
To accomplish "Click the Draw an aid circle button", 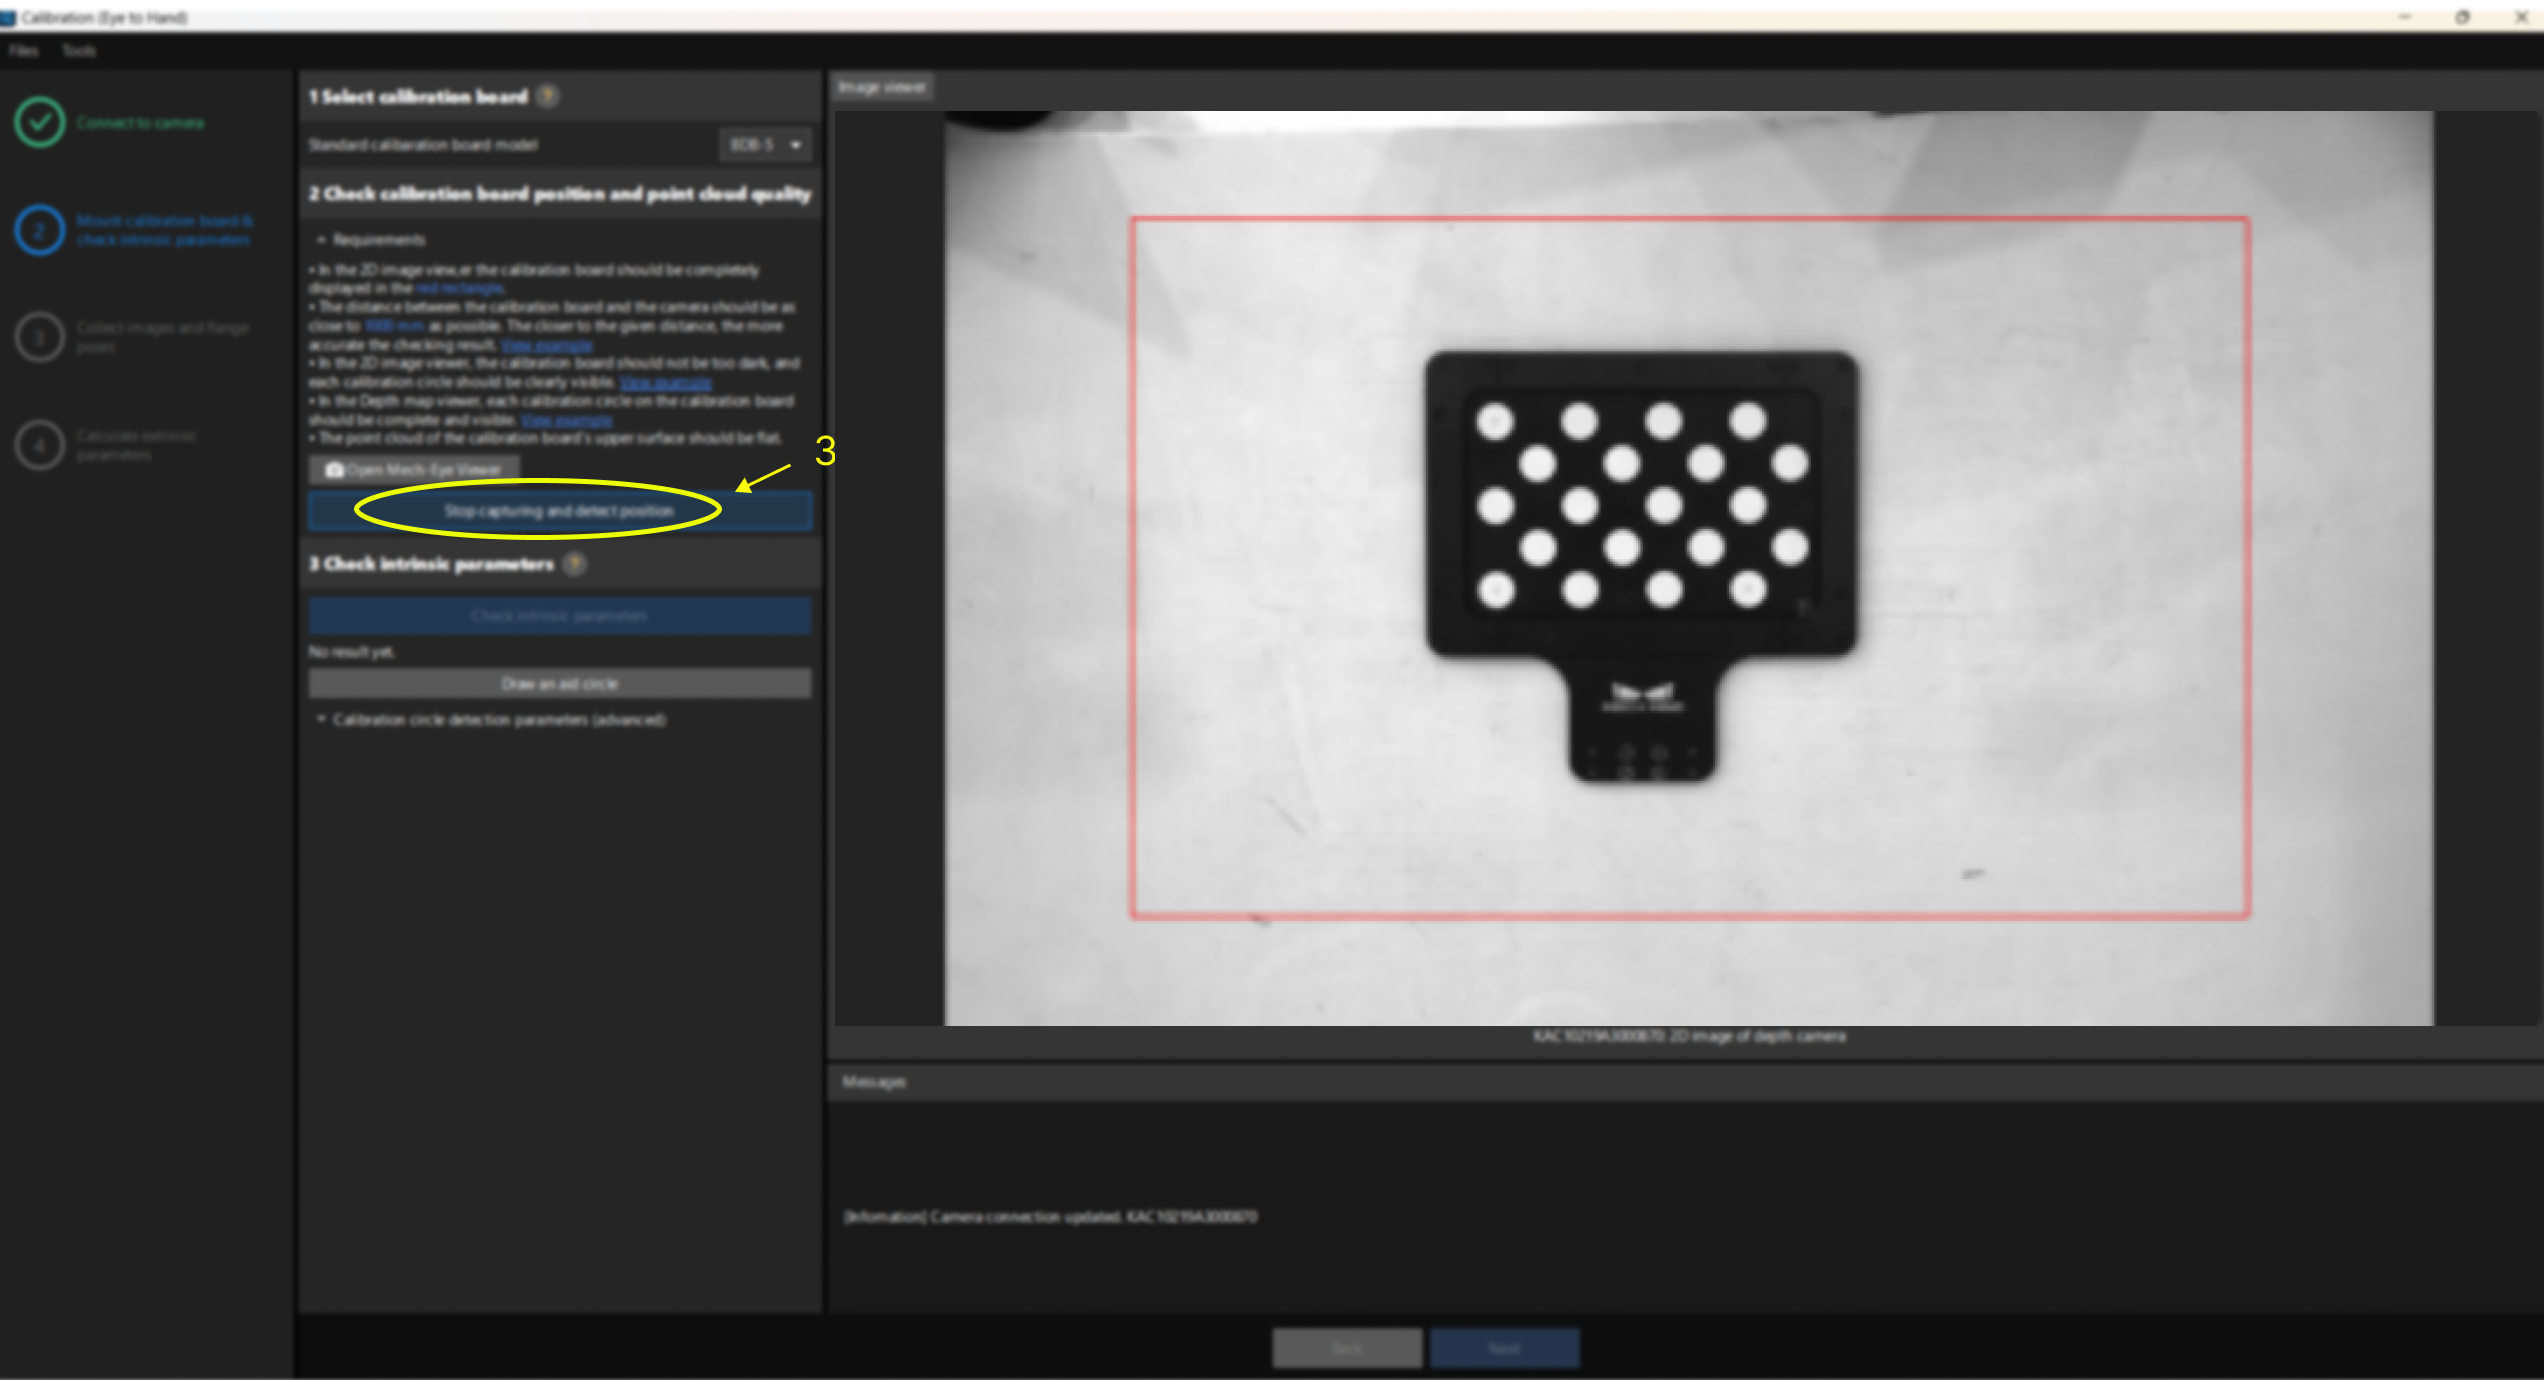I will click(x=559, y=684).
